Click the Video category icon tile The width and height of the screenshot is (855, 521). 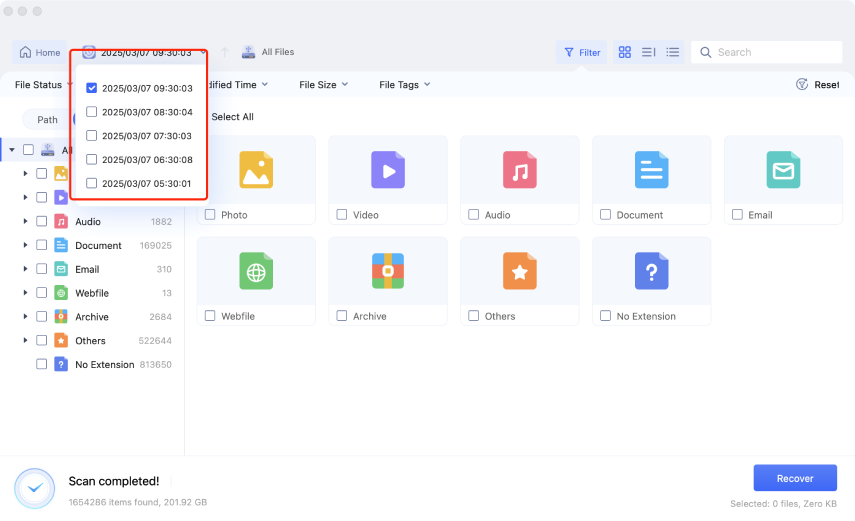(387, 170)
